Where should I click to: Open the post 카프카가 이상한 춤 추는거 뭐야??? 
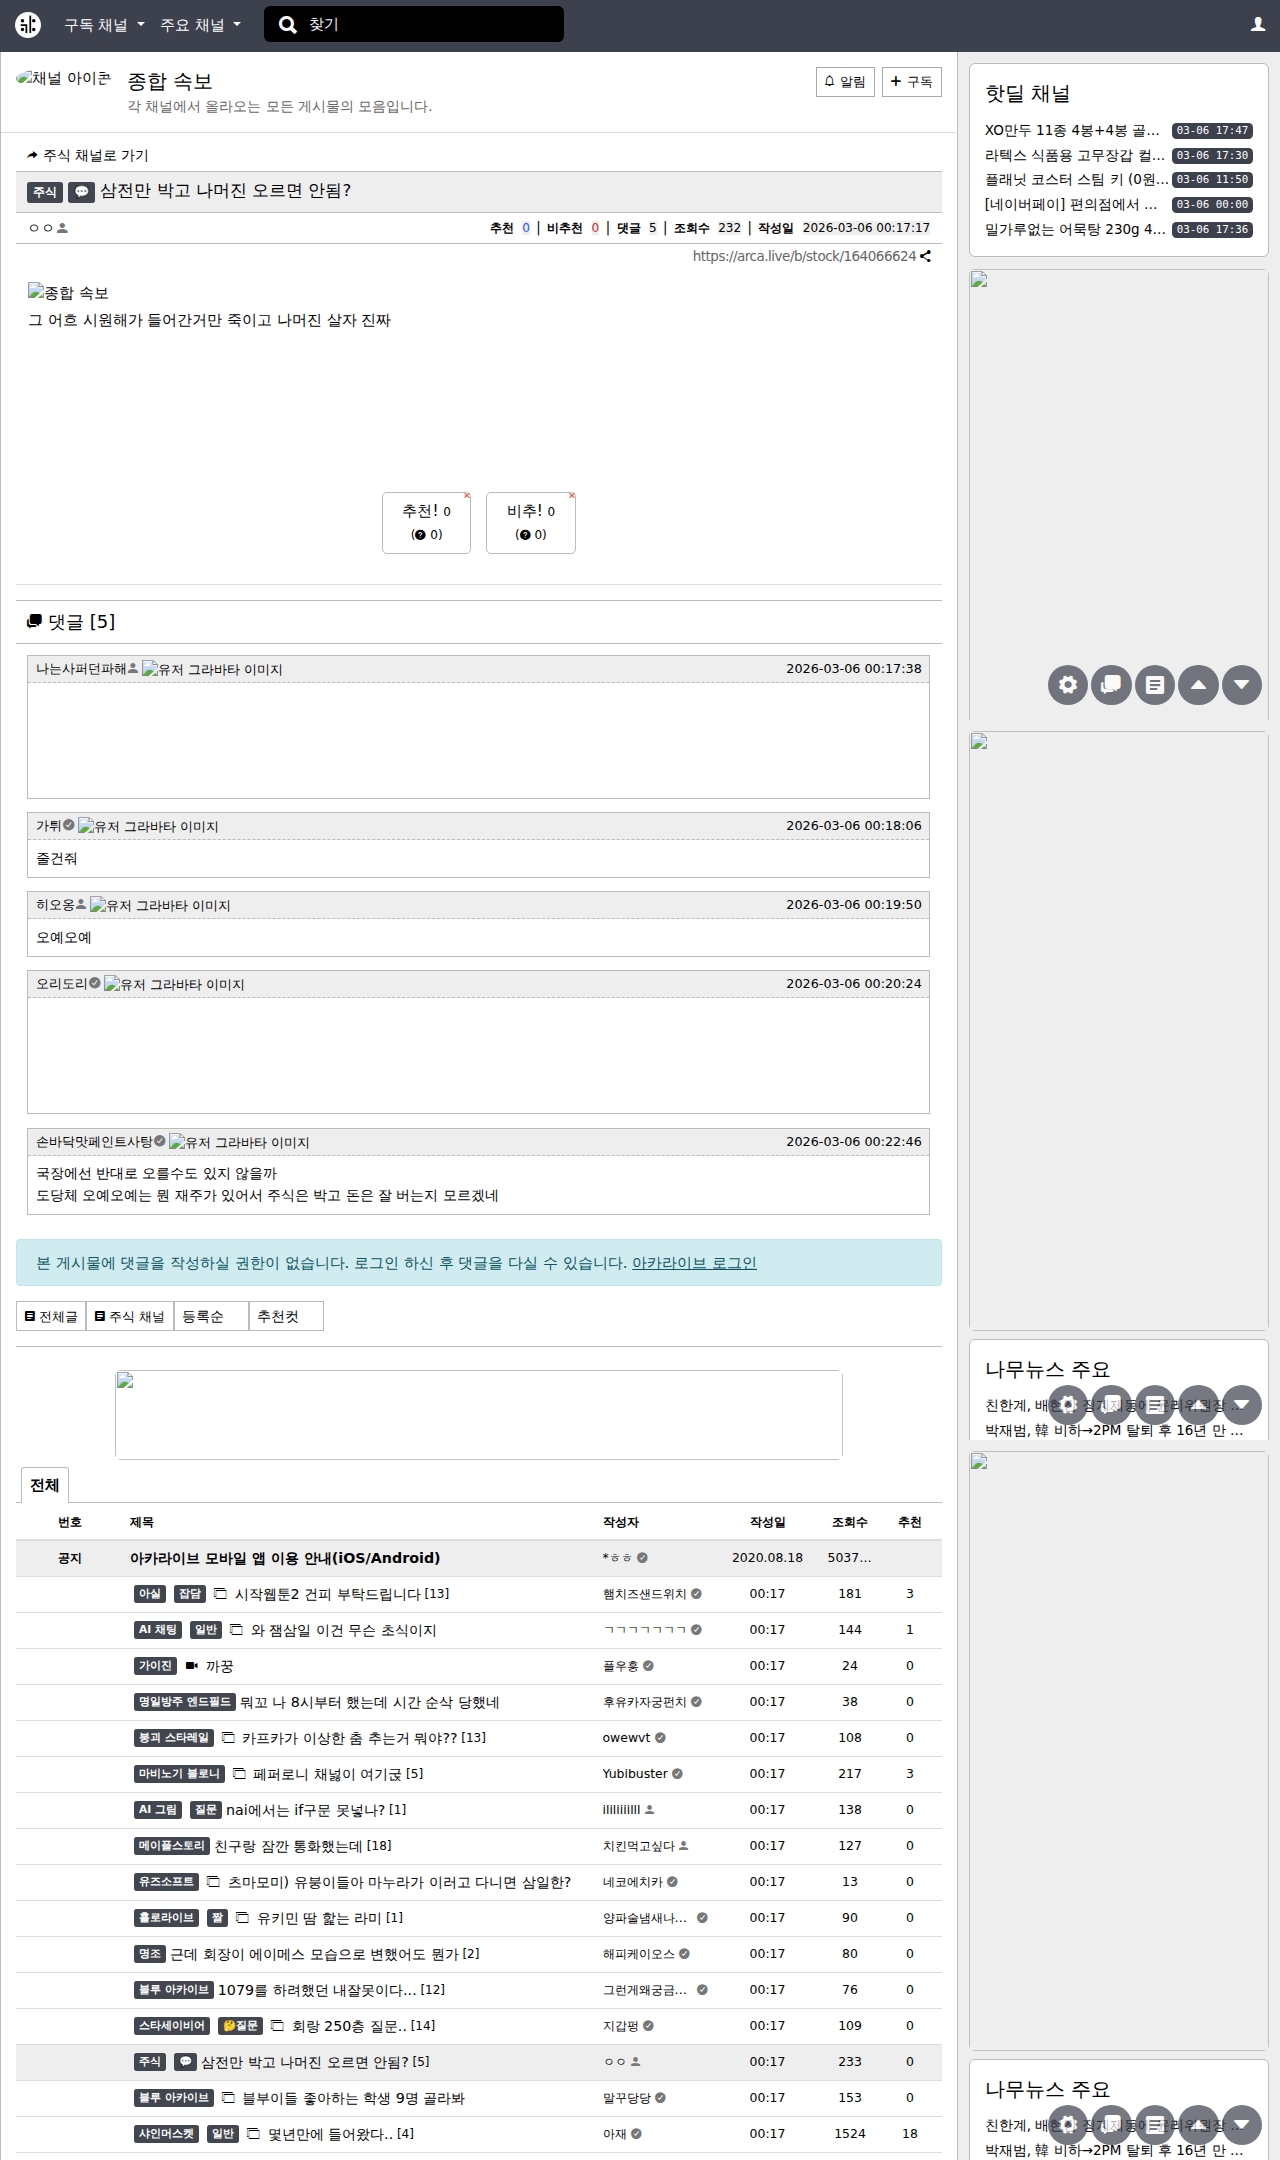349,1738
